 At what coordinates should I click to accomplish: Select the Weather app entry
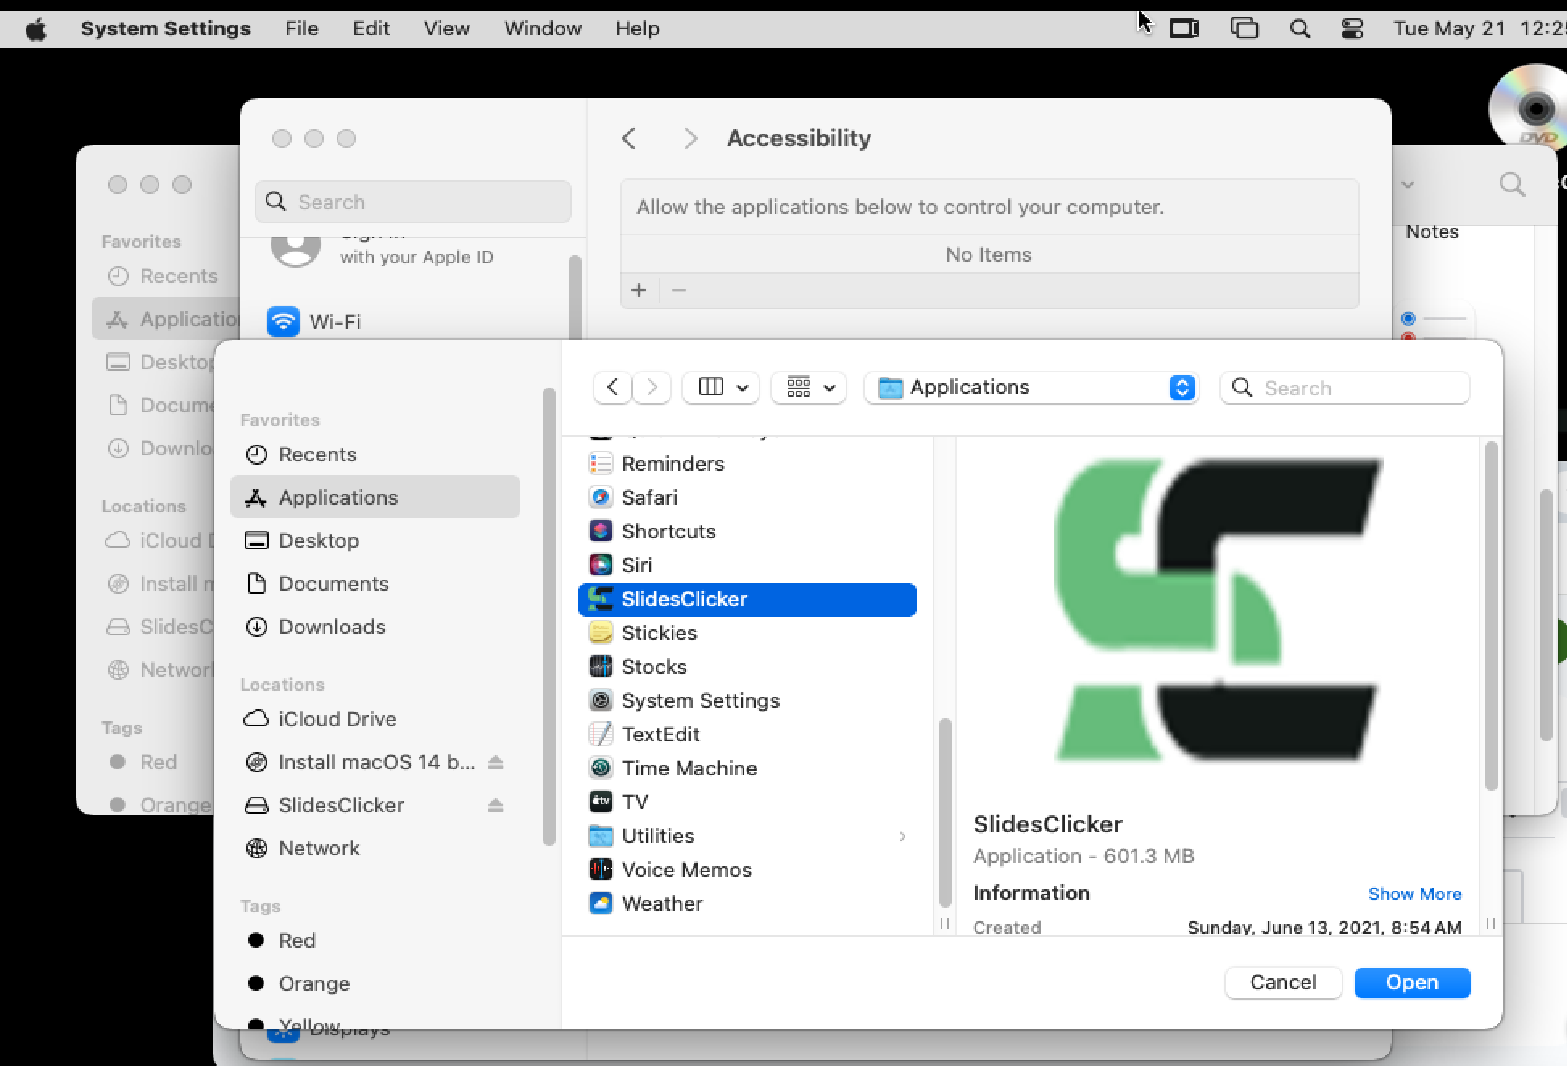747,904
